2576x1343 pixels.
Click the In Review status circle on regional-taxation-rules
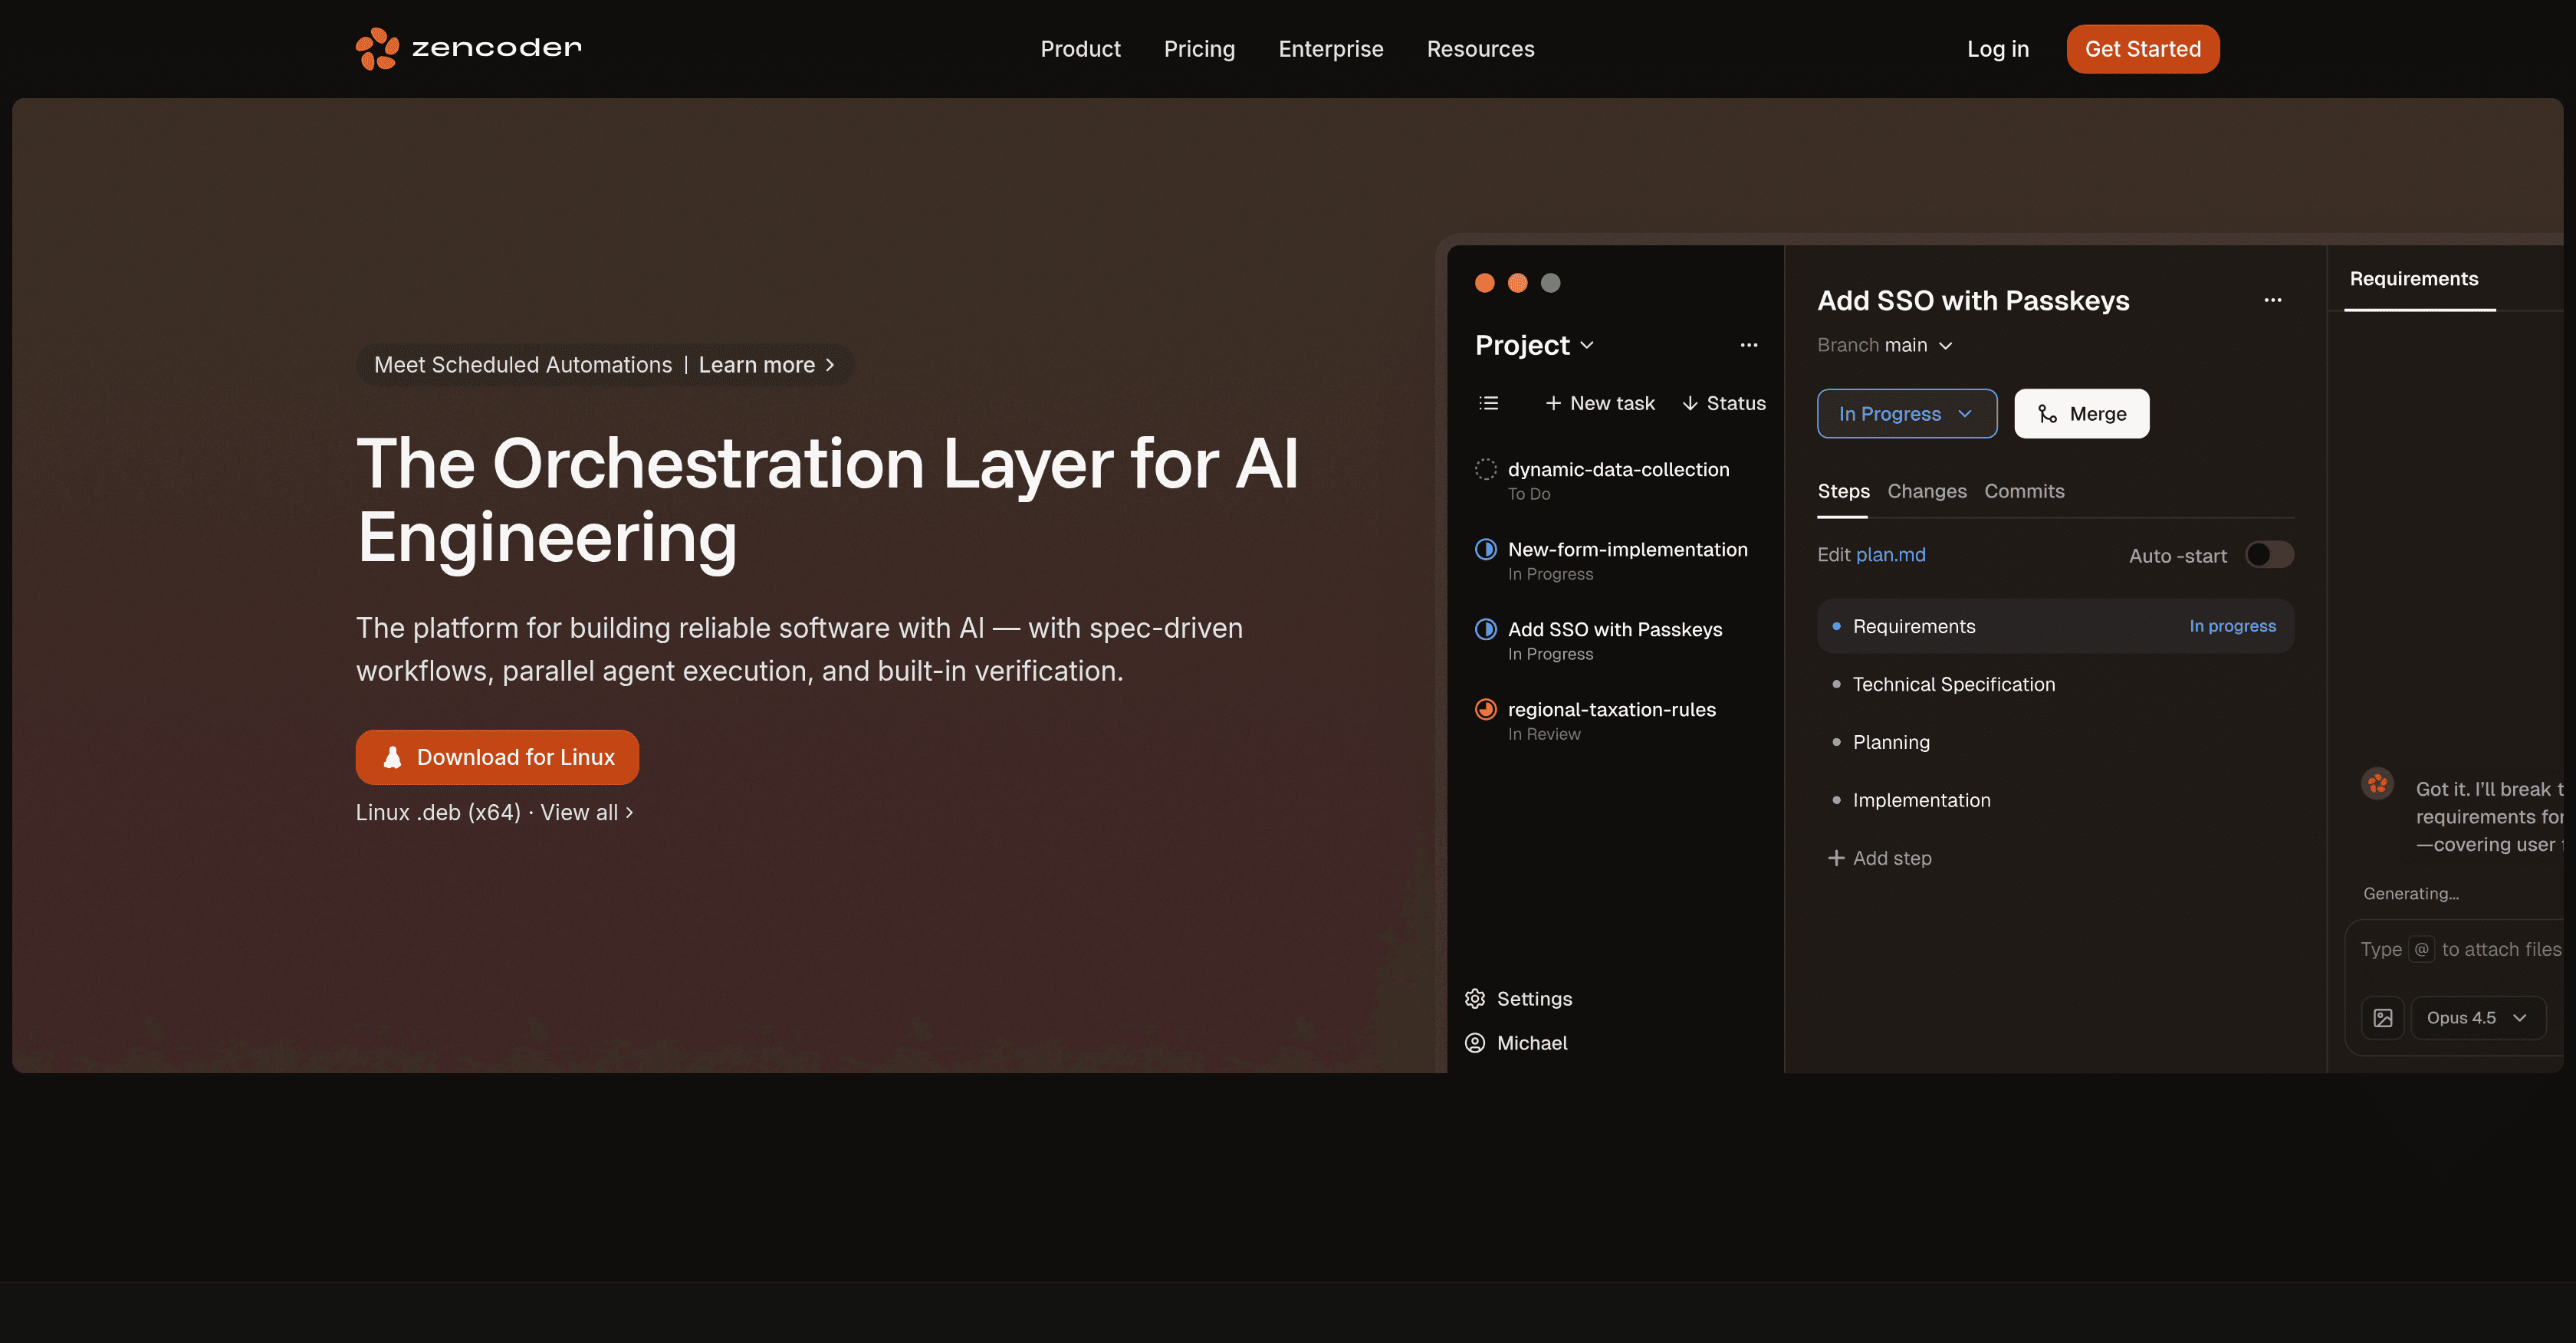(1485, 709)
